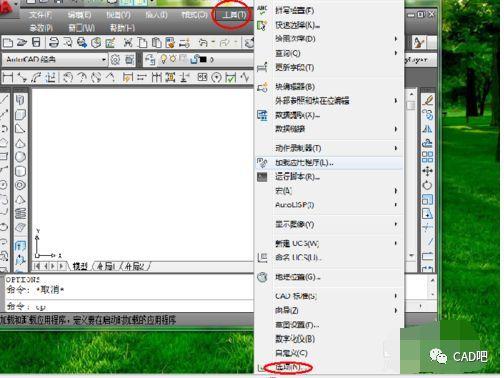Click the Cut (scissors) icon
The height and width of the screenshot is (378, 504).
[x=128, y=43]
